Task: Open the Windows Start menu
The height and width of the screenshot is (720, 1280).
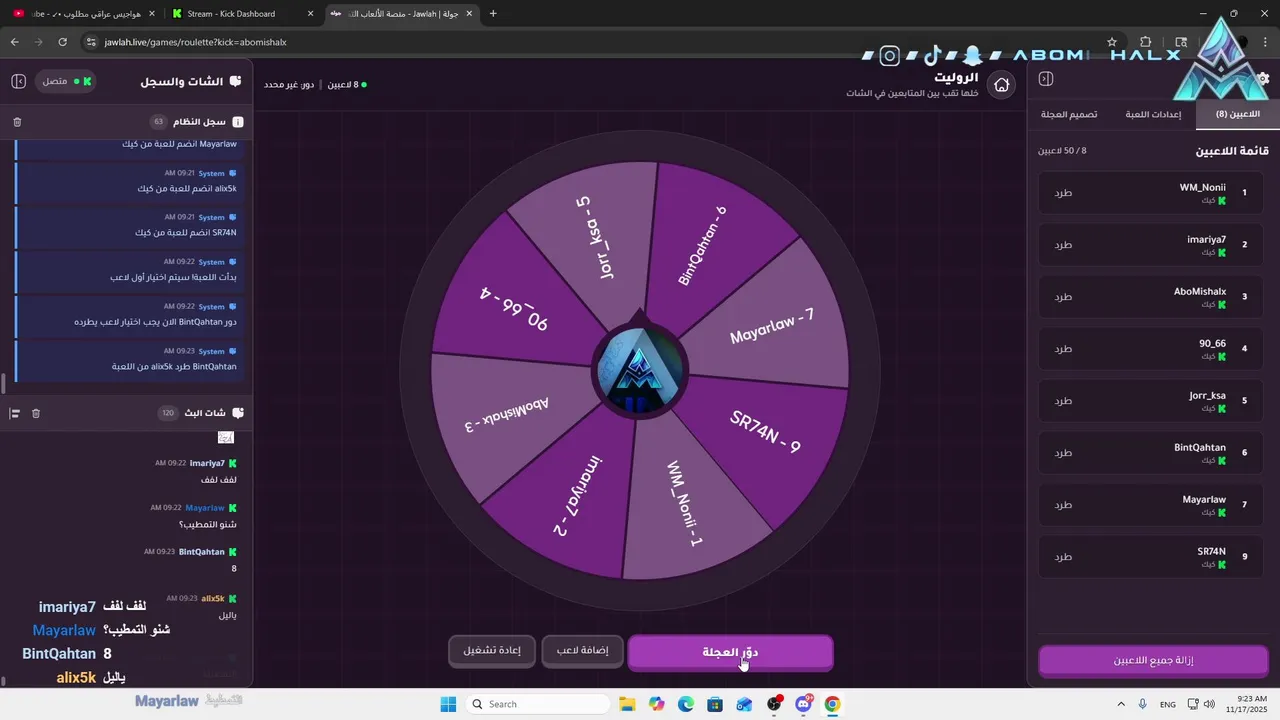Action: pyautogui.click(x=448, y=704)
